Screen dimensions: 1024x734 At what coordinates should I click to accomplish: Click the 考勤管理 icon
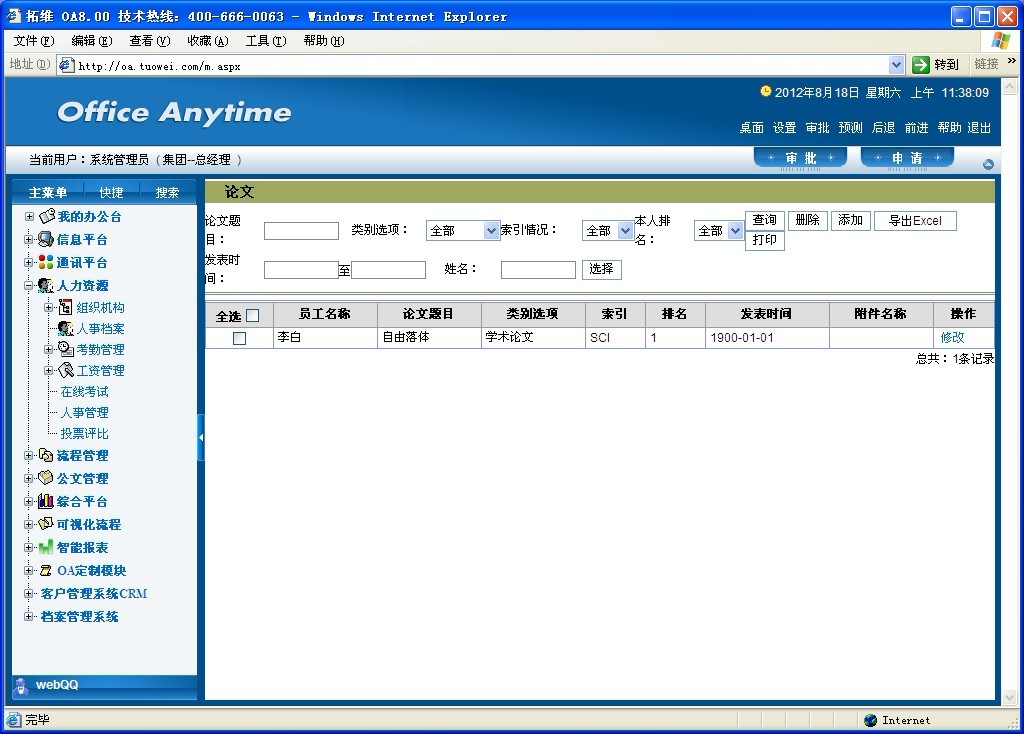pyautogui.click(x=66, y=349)
